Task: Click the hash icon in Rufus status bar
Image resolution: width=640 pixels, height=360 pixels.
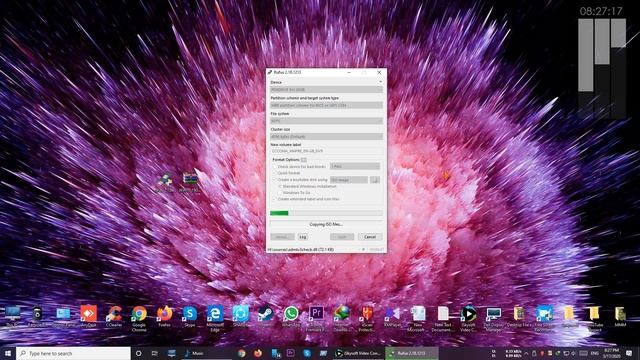Action: pyautogui.click(x=363, y=249)
